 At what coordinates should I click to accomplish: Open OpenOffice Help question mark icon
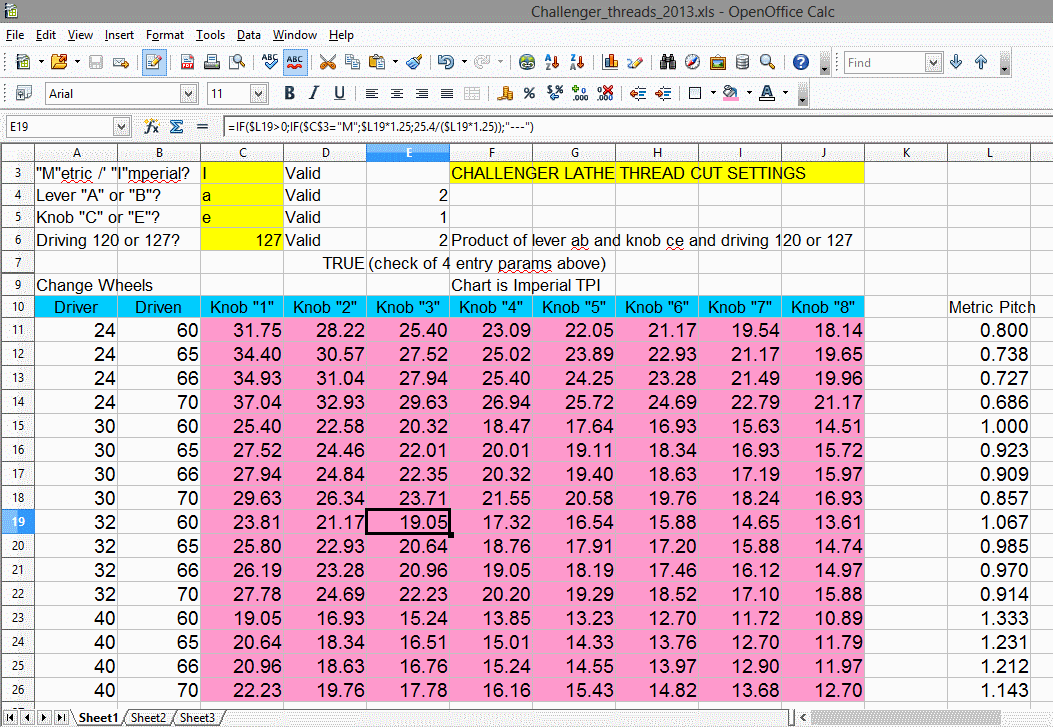(800, 62)
